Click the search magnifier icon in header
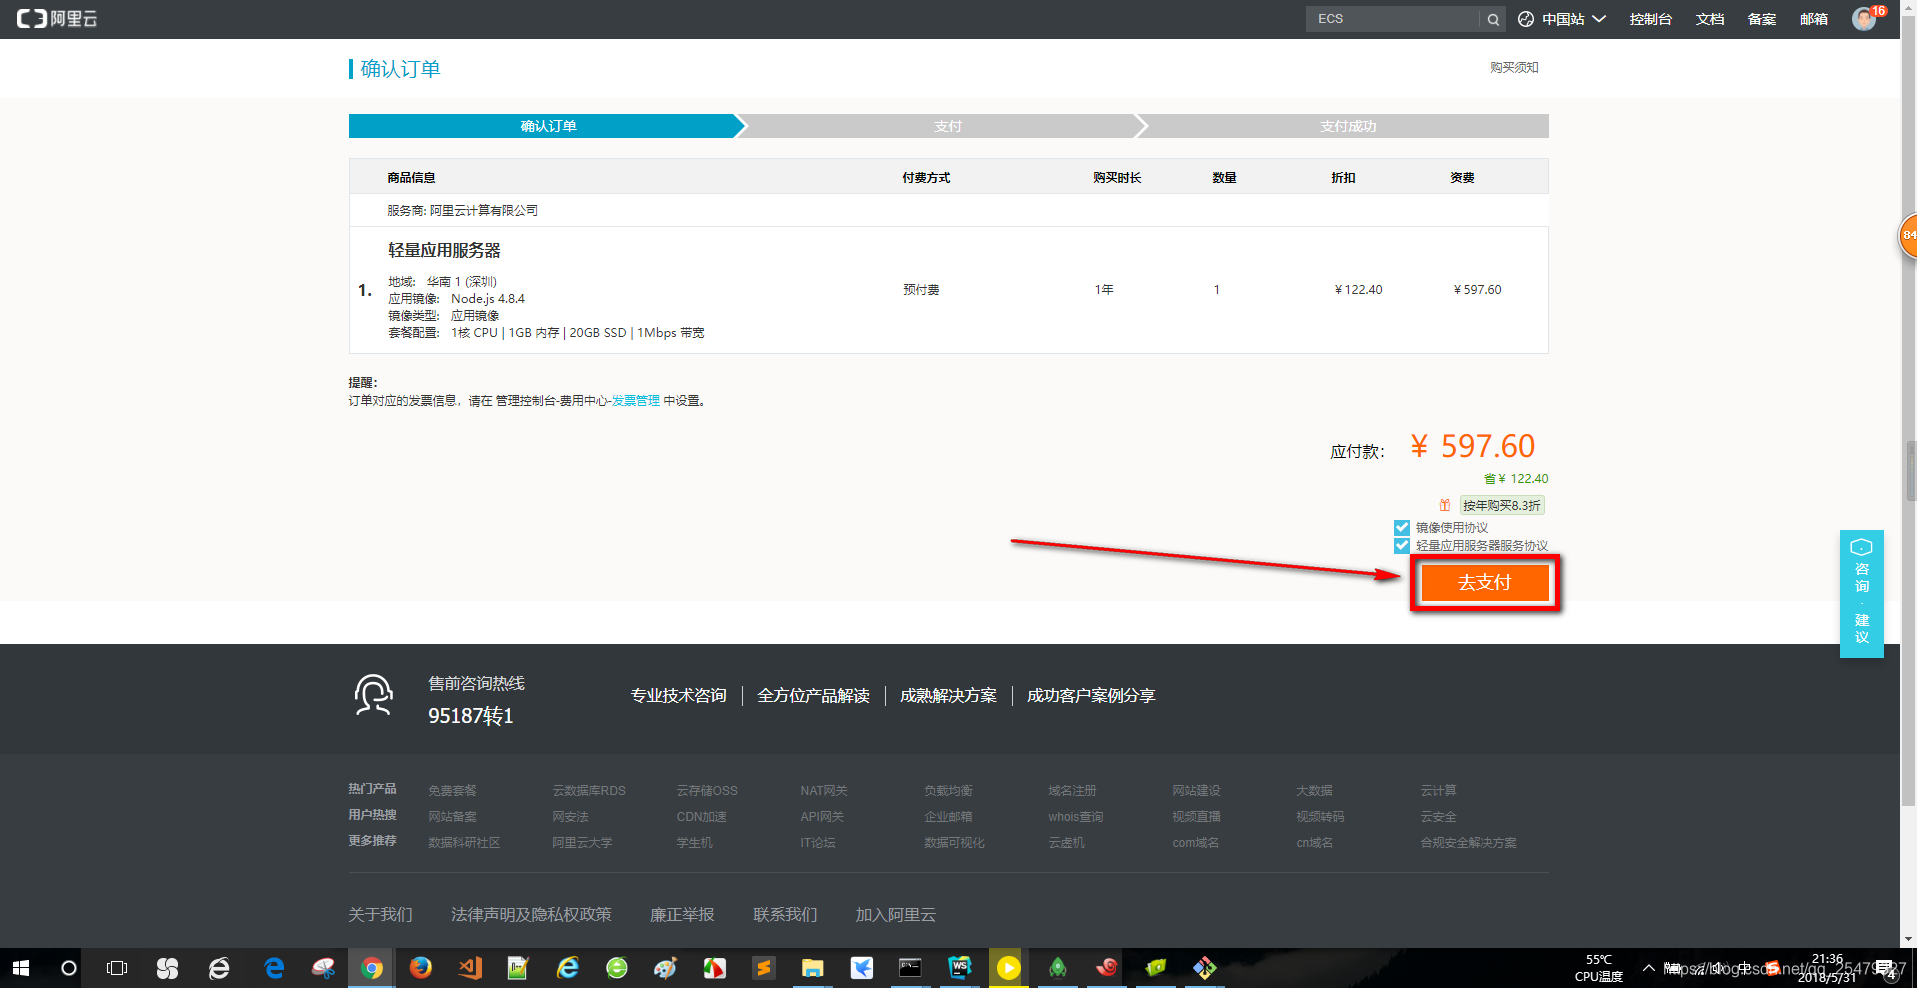Viewport: 1917px width, 988px height. click(x=1492, y=19)
